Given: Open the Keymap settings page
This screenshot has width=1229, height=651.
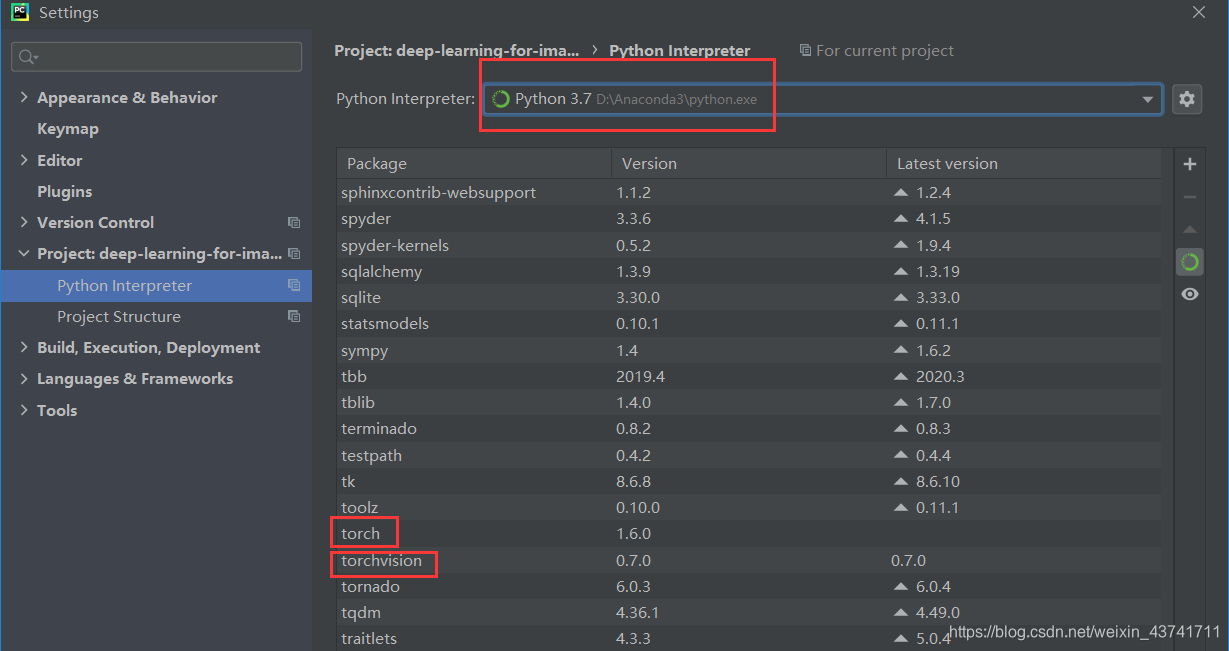Looking at the screenshot, I should pyautogui.click(x=66, y=128).
